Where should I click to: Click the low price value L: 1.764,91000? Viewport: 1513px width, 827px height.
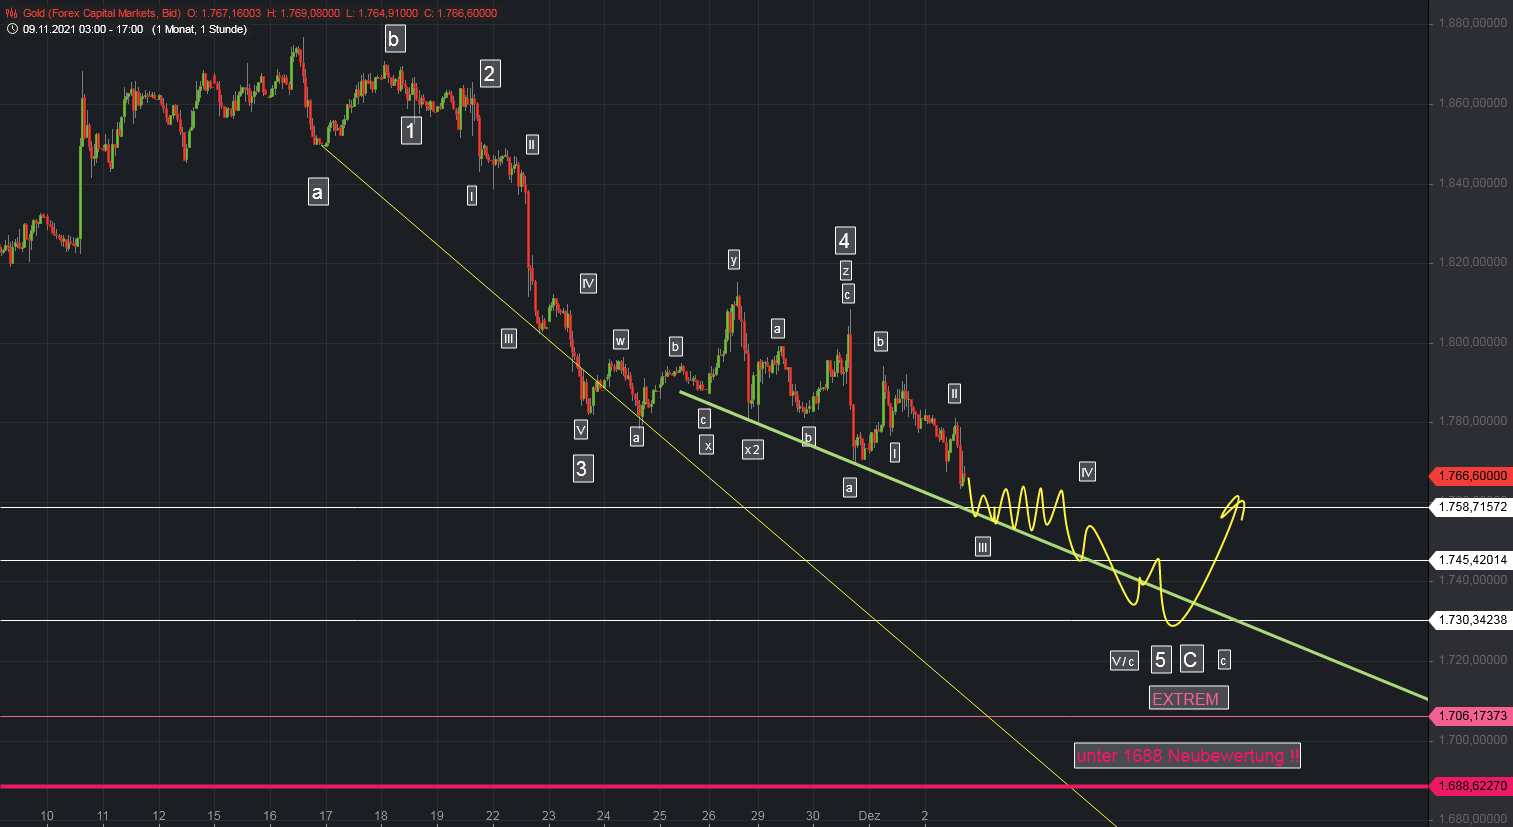[382, 13]
